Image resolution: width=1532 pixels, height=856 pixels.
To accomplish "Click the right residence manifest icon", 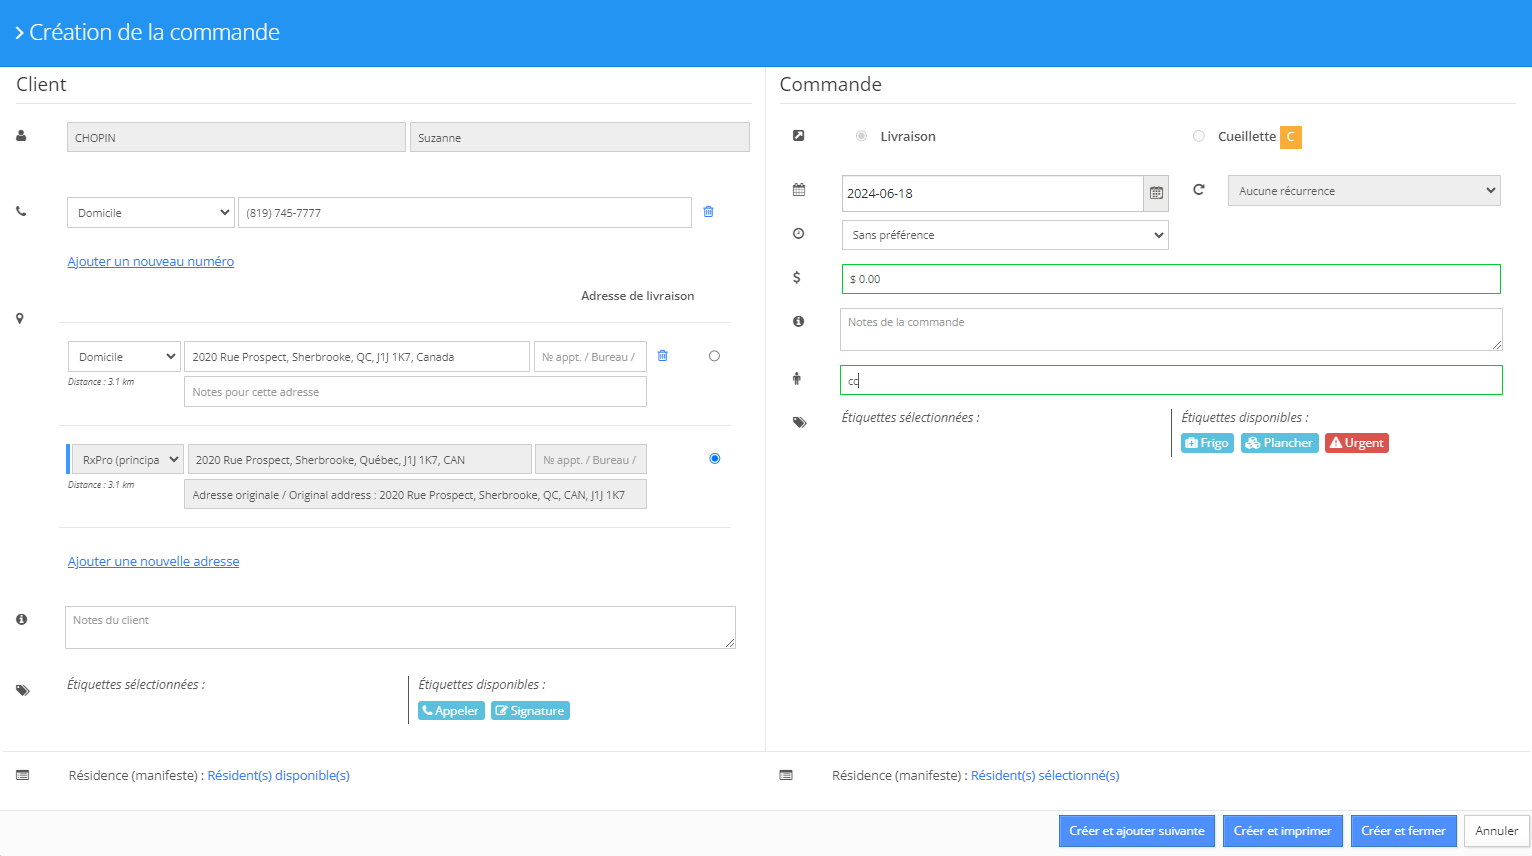I will [x=786, y=775].
